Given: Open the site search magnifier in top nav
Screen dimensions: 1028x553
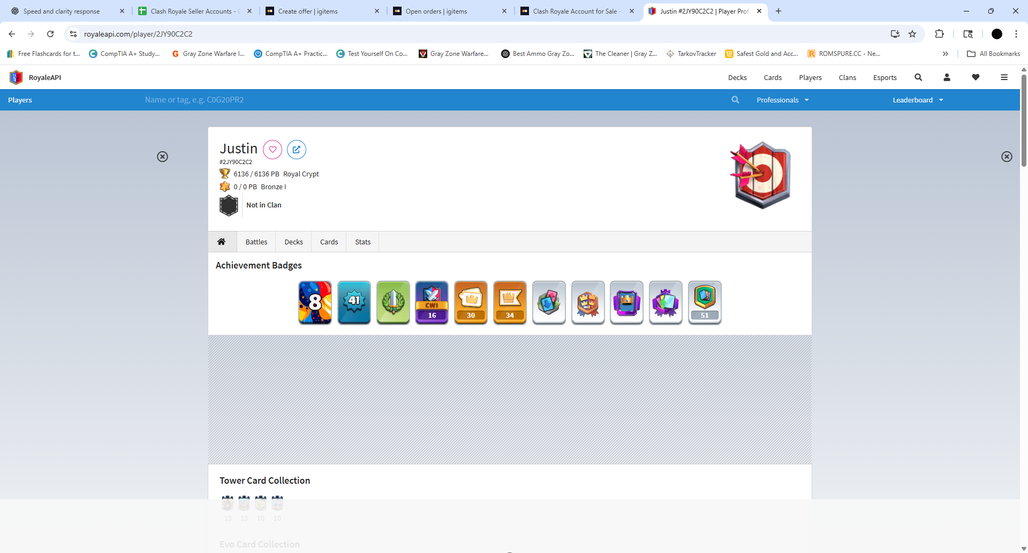Looking at the screenshot, I should click(918, 77).
